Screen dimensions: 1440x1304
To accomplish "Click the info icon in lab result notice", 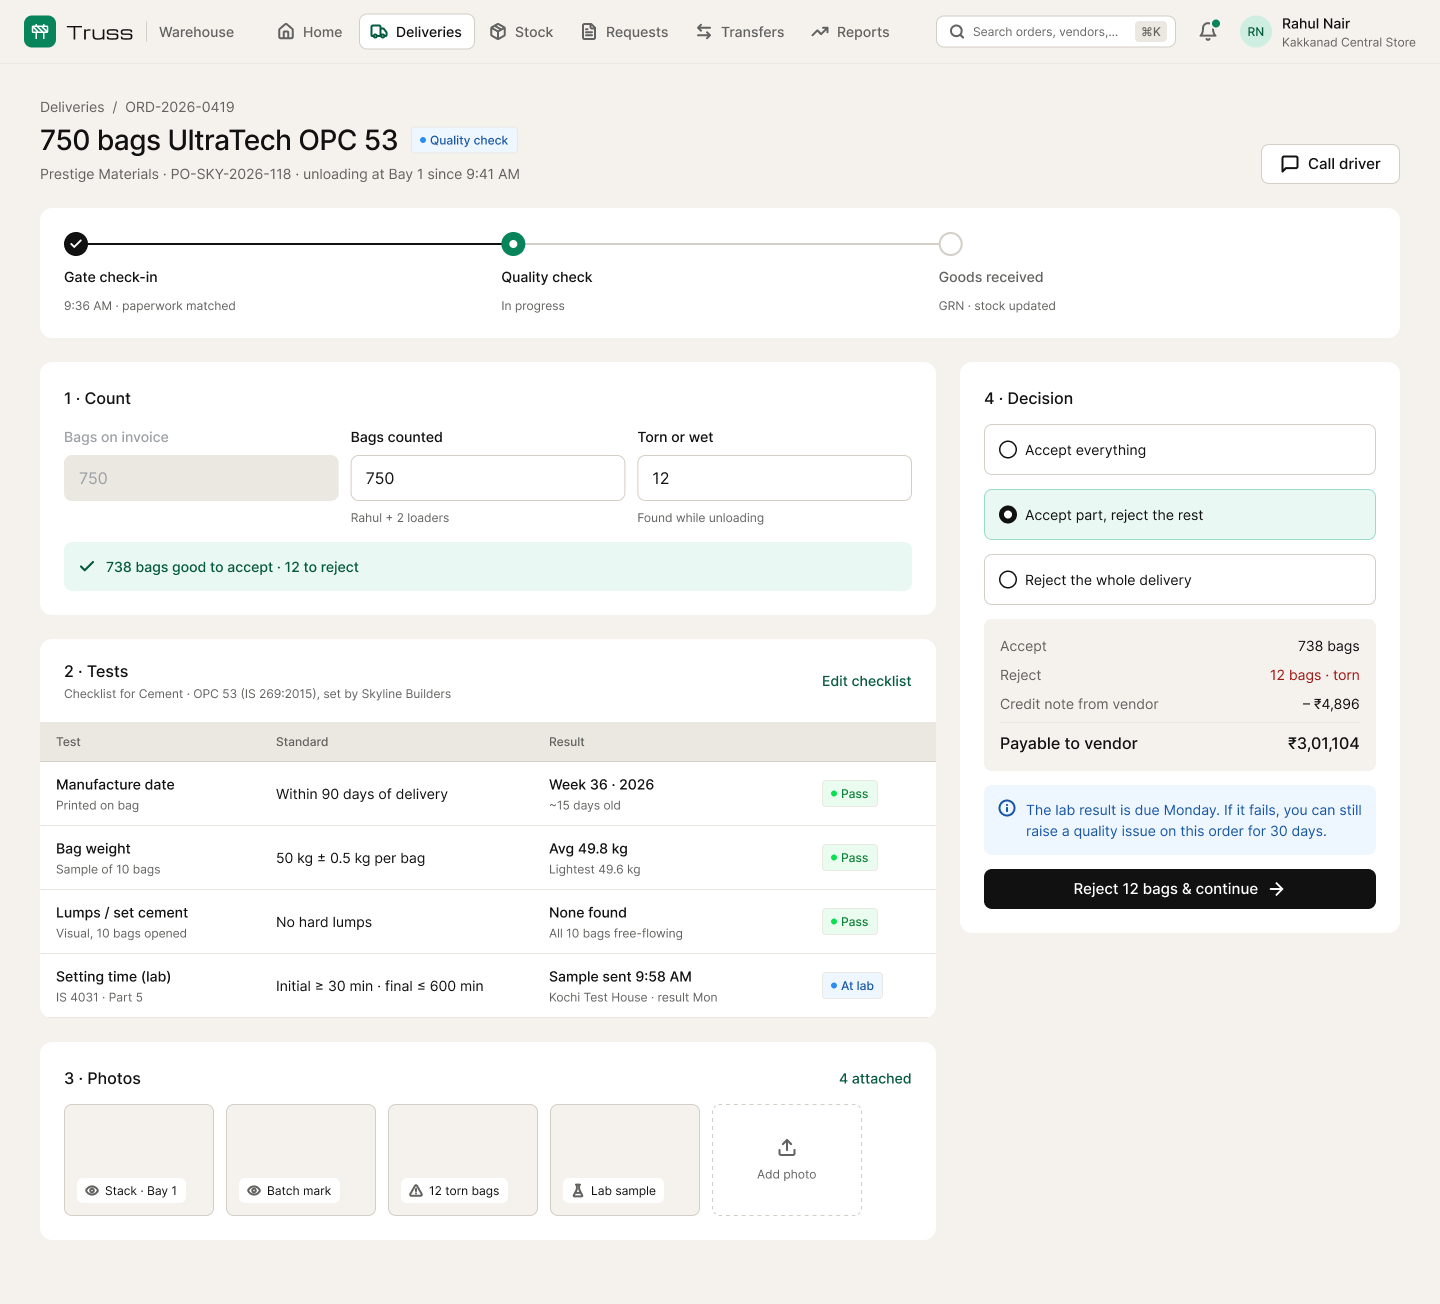I will click(x=1007, y=809).
